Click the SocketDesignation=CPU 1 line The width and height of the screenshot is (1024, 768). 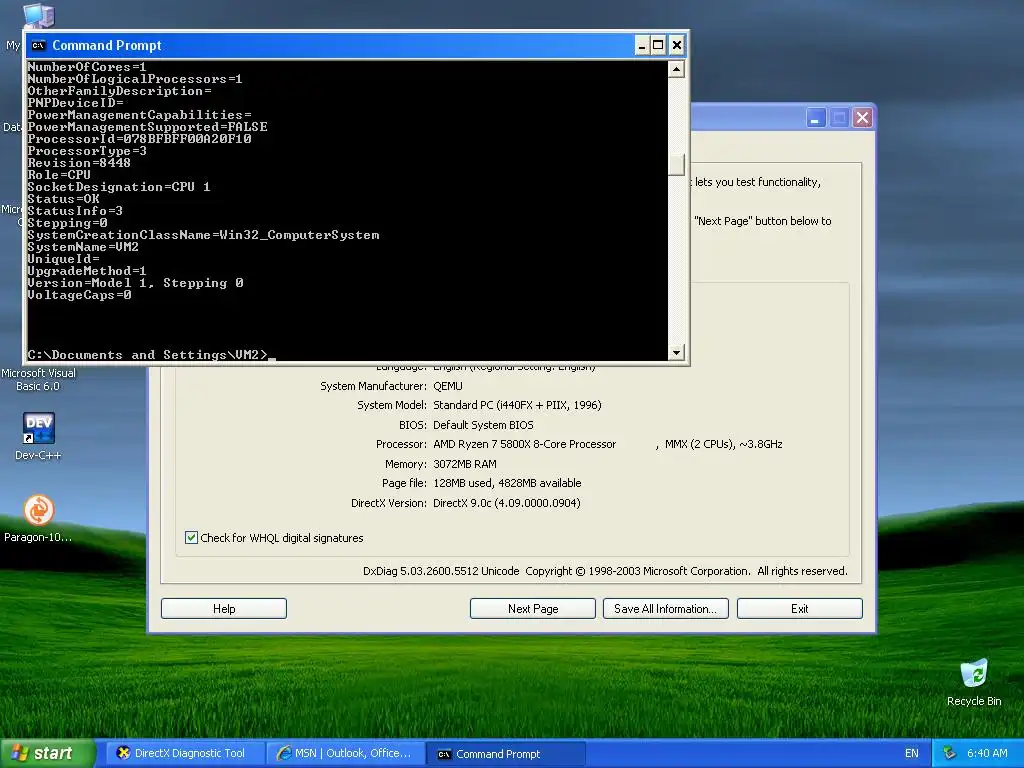(119, 187)
